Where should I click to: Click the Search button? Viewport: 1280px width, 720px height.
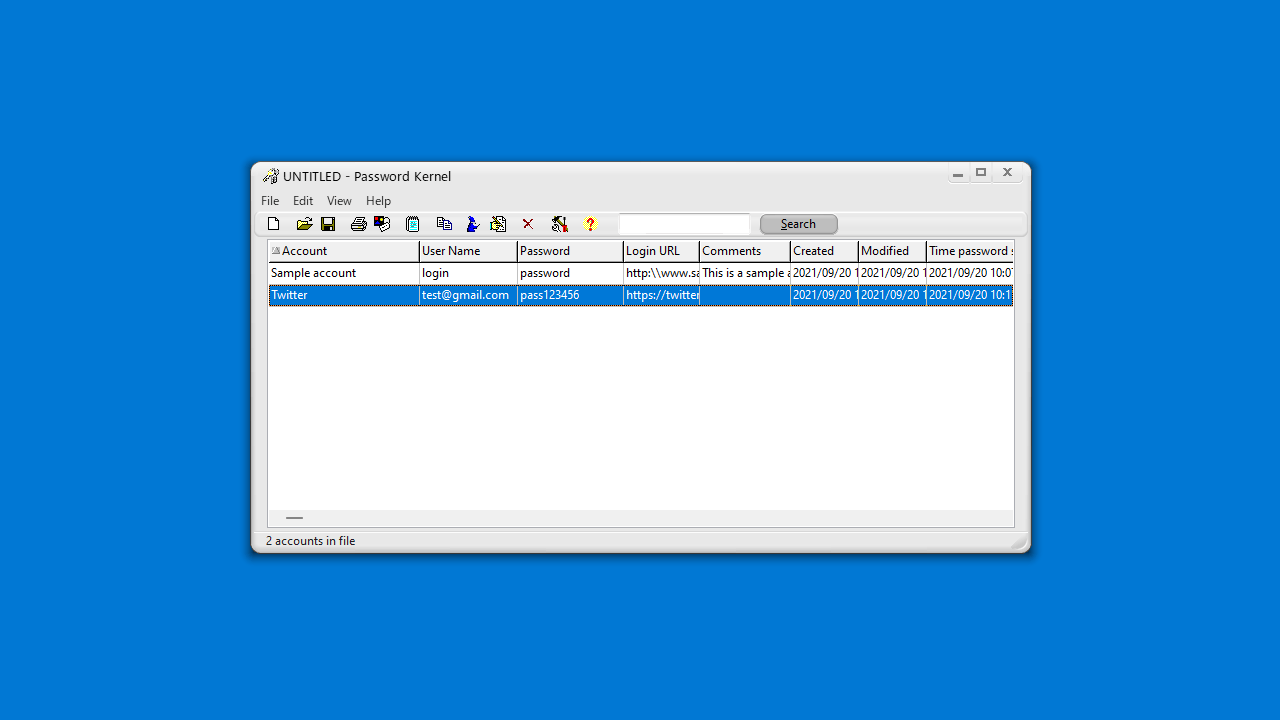pos(798,224)
